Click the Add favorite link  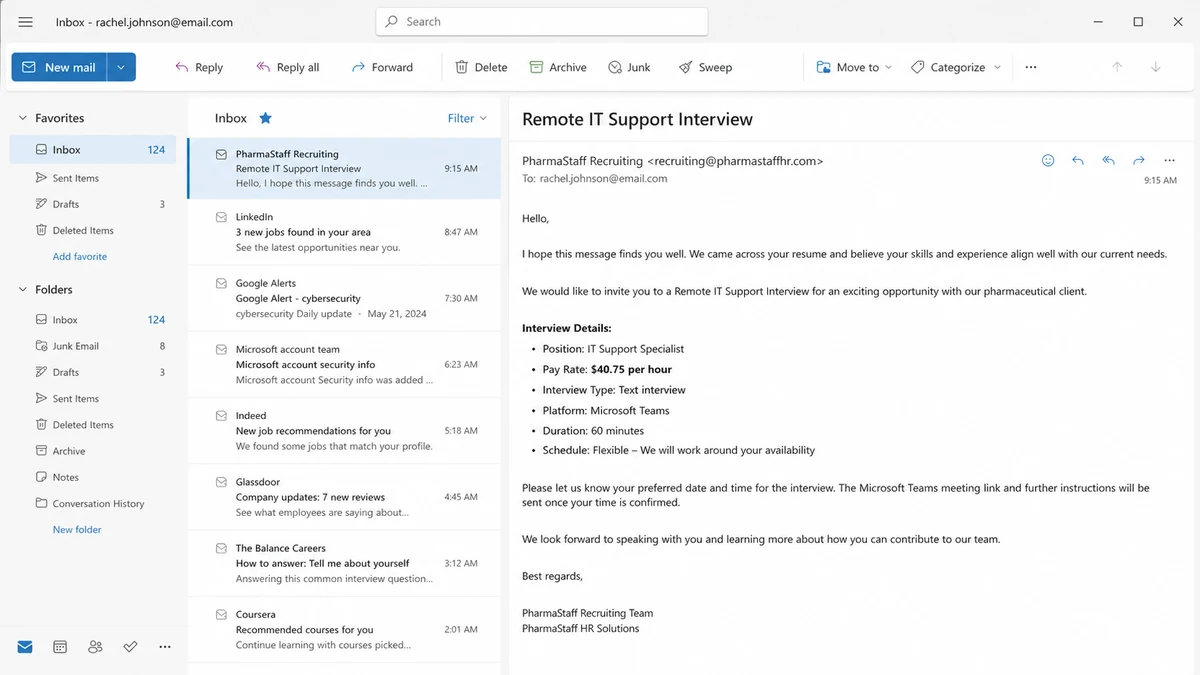tap(80, 257)
